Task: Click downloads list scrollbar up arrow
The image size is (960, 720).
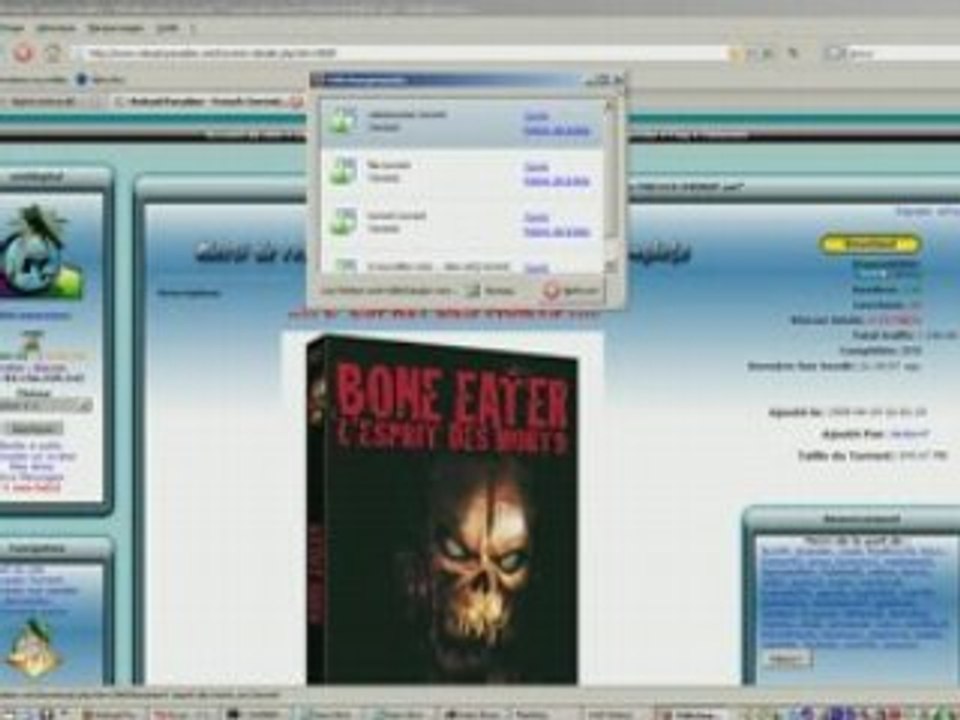Action: coord(610,105)
